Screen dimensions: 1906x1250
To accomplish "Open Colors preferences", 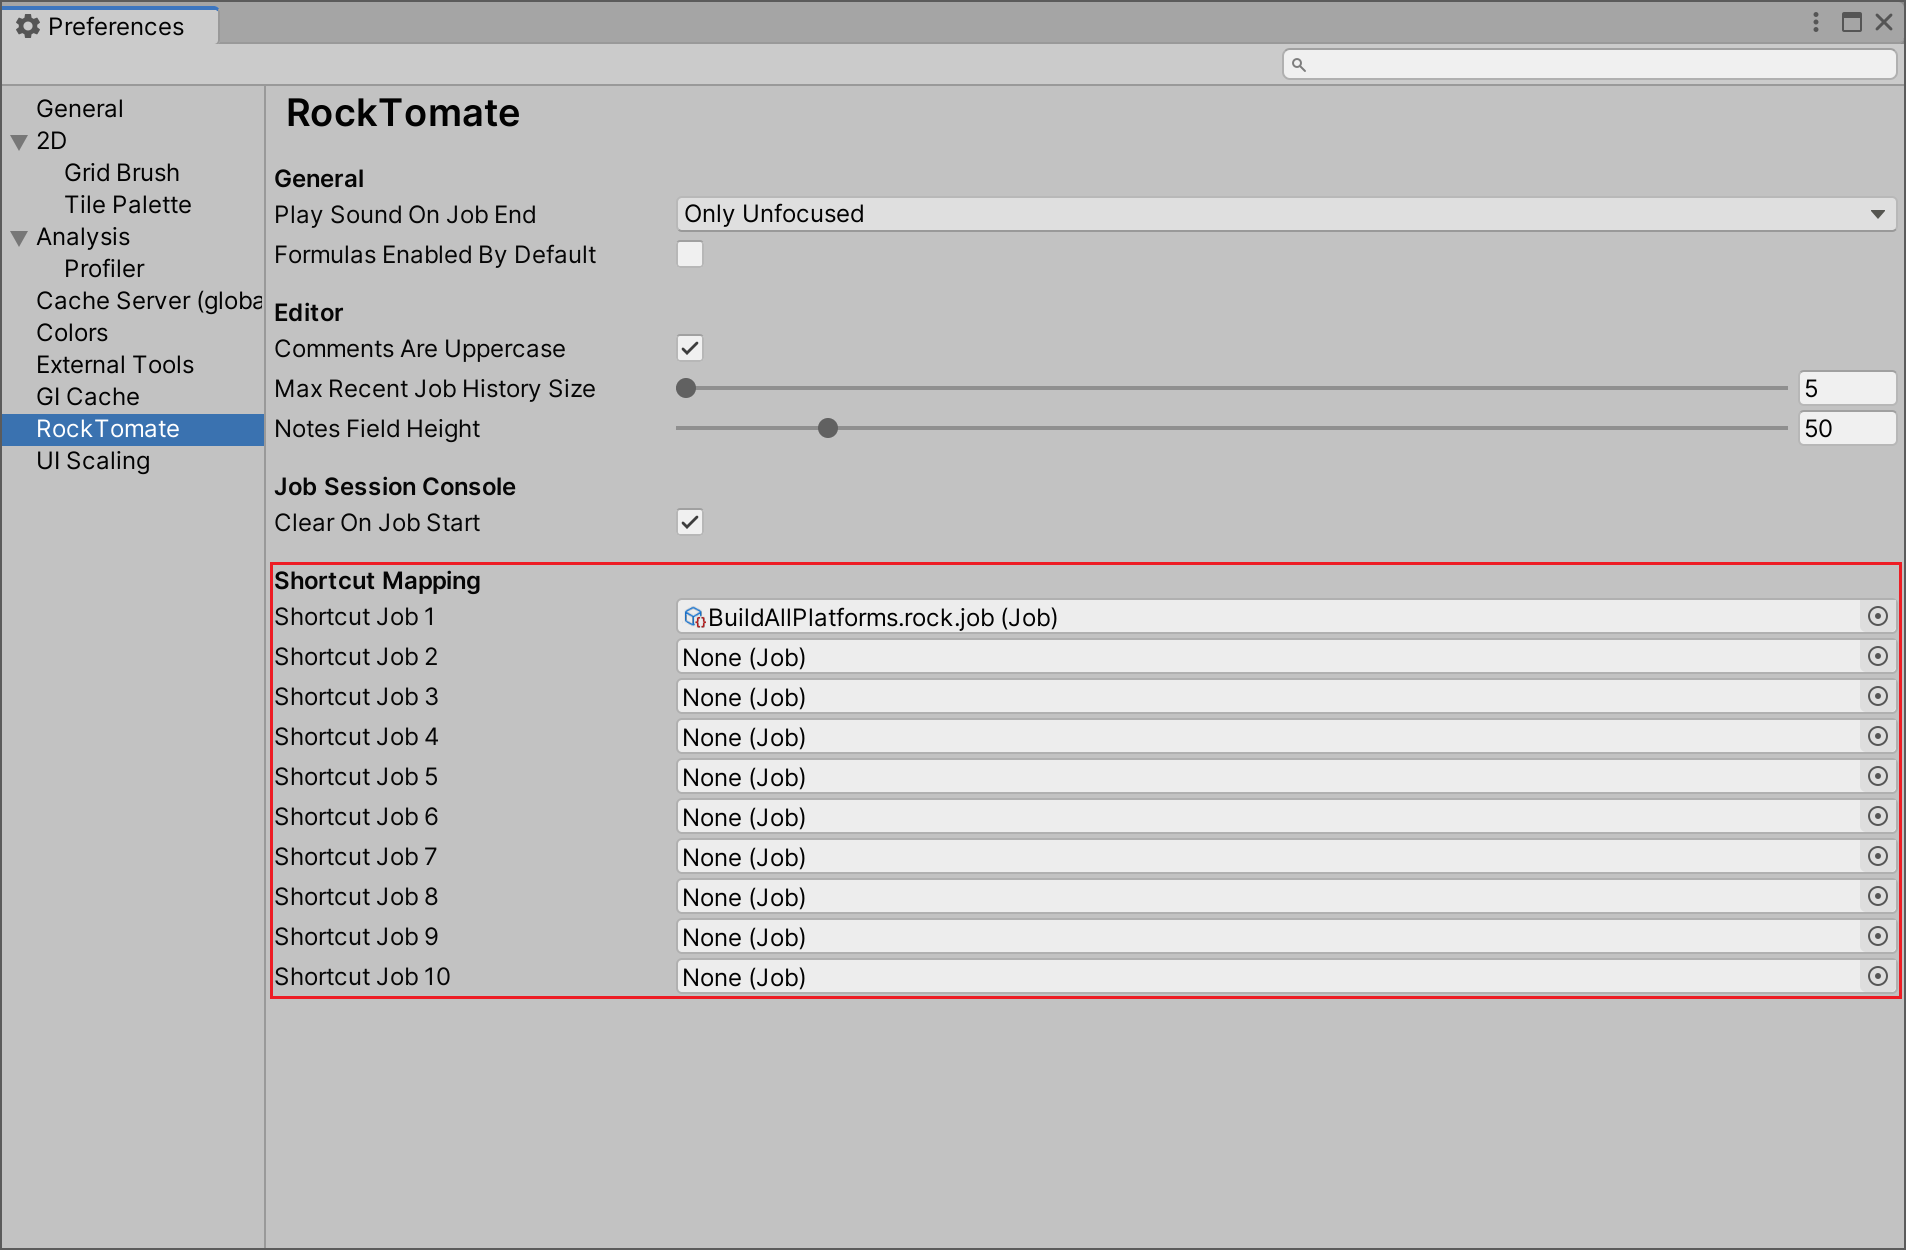I will pos(72,332).
